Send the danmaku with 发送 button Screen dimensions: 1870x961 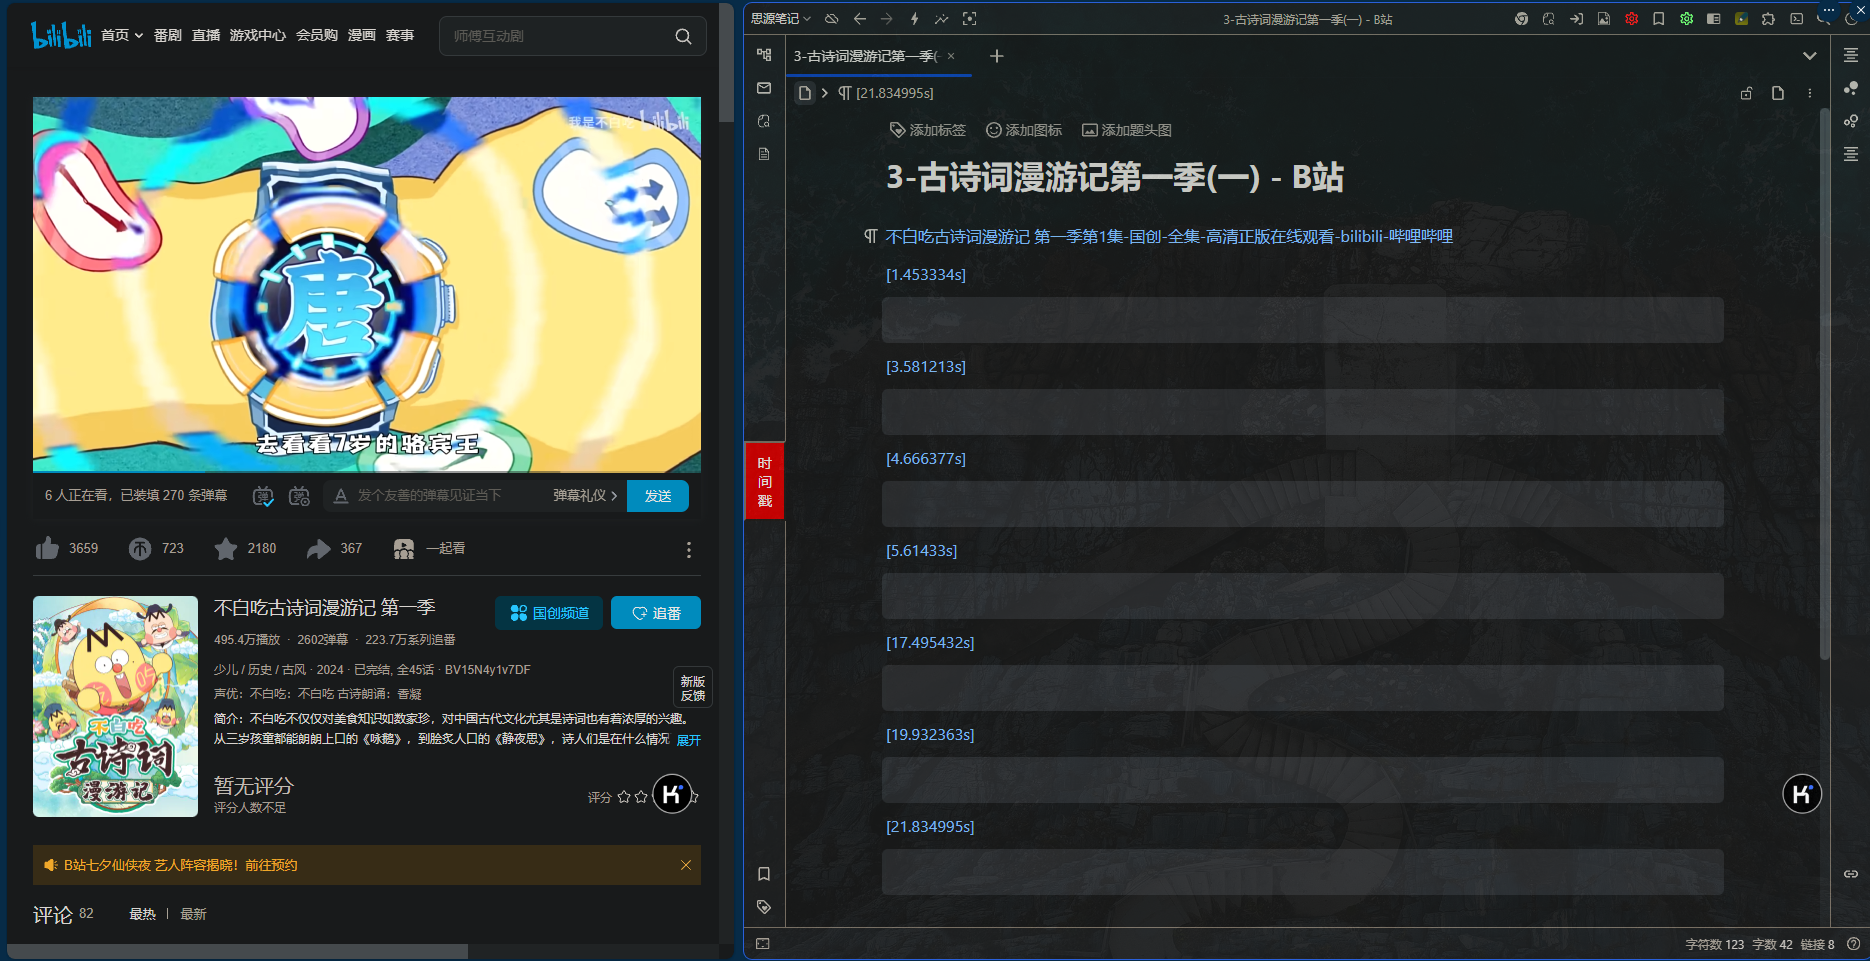pyautogui.click(x=658, y=496)
